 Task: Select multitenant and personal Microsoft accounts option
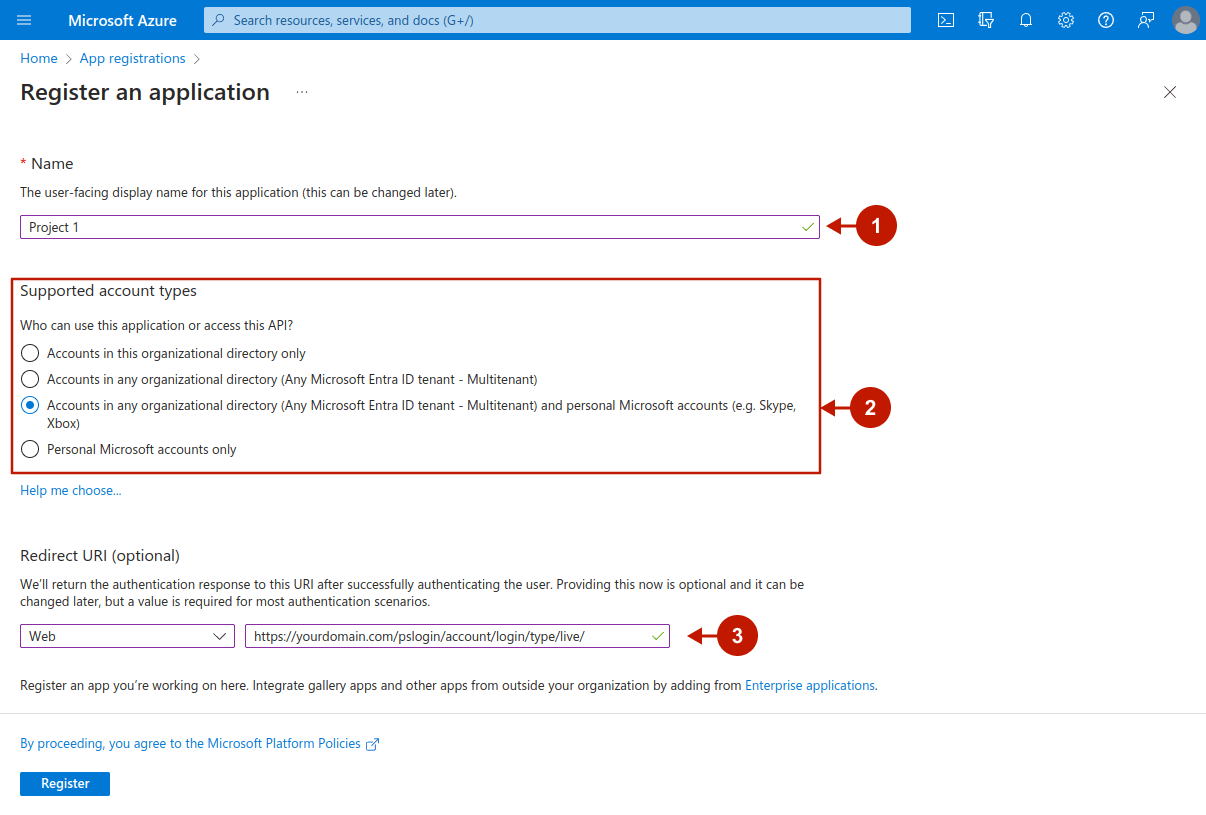click(30, 405)
